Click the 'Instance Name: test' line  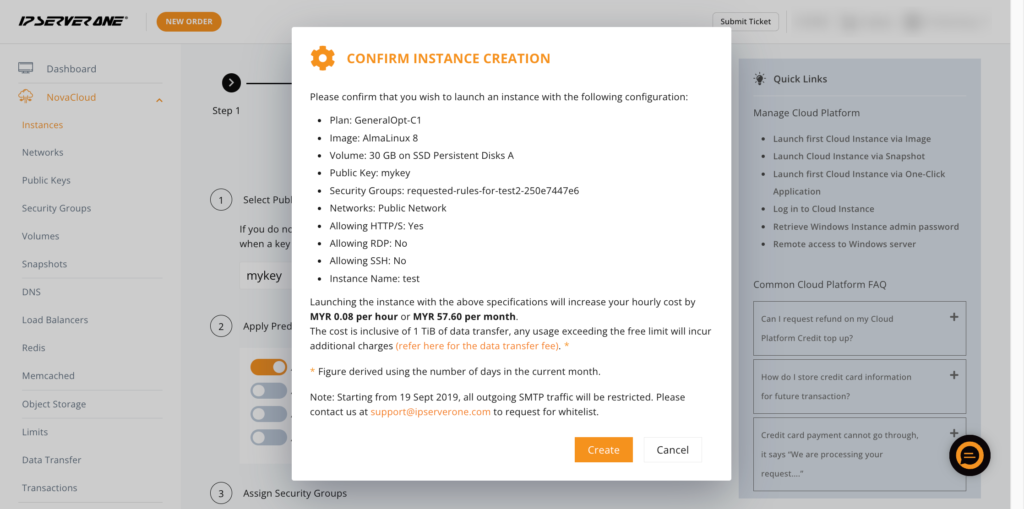374,278
